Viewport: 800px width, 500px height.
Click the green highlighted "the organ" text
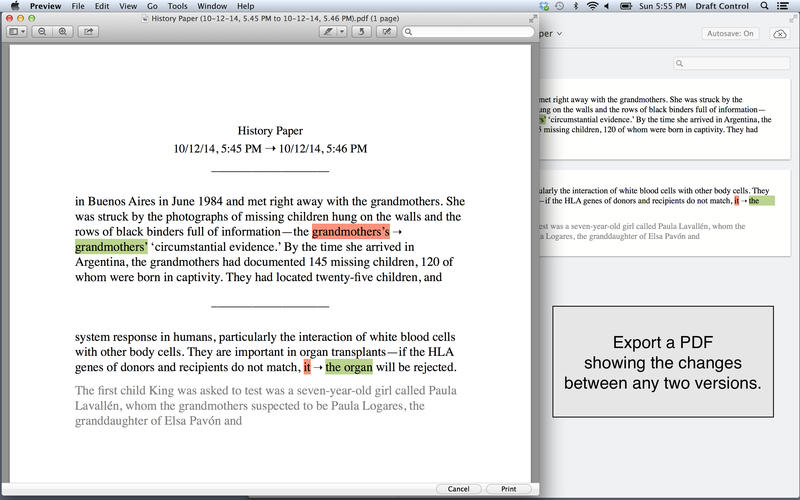(349, 367)
